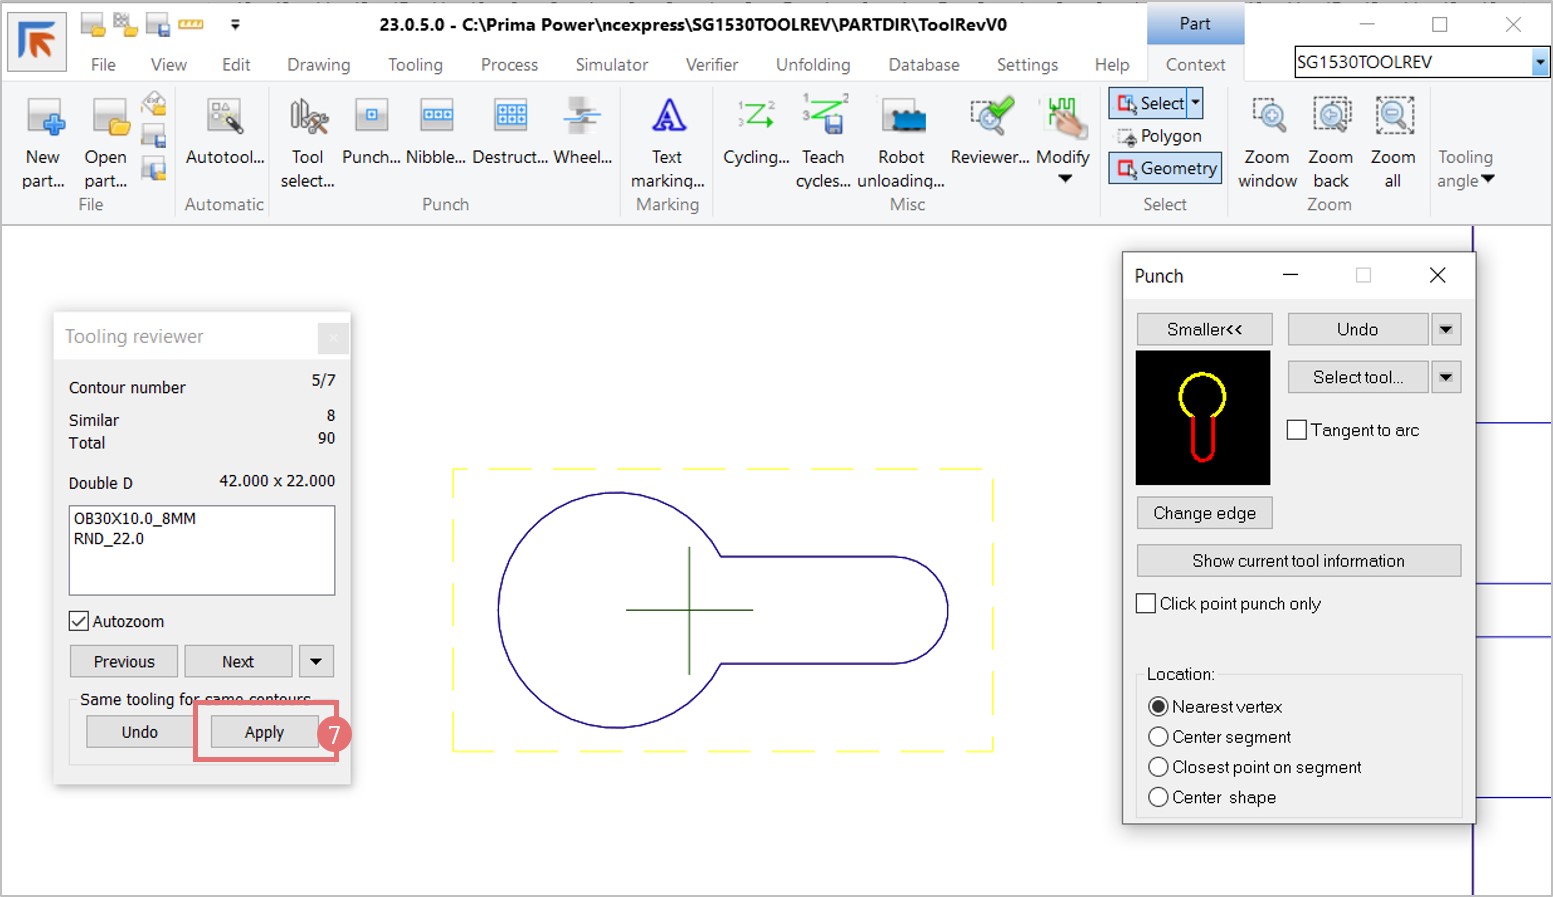Click the Show current tool information button
The width and height of the screenshot is (1553, 897).
1298,561
